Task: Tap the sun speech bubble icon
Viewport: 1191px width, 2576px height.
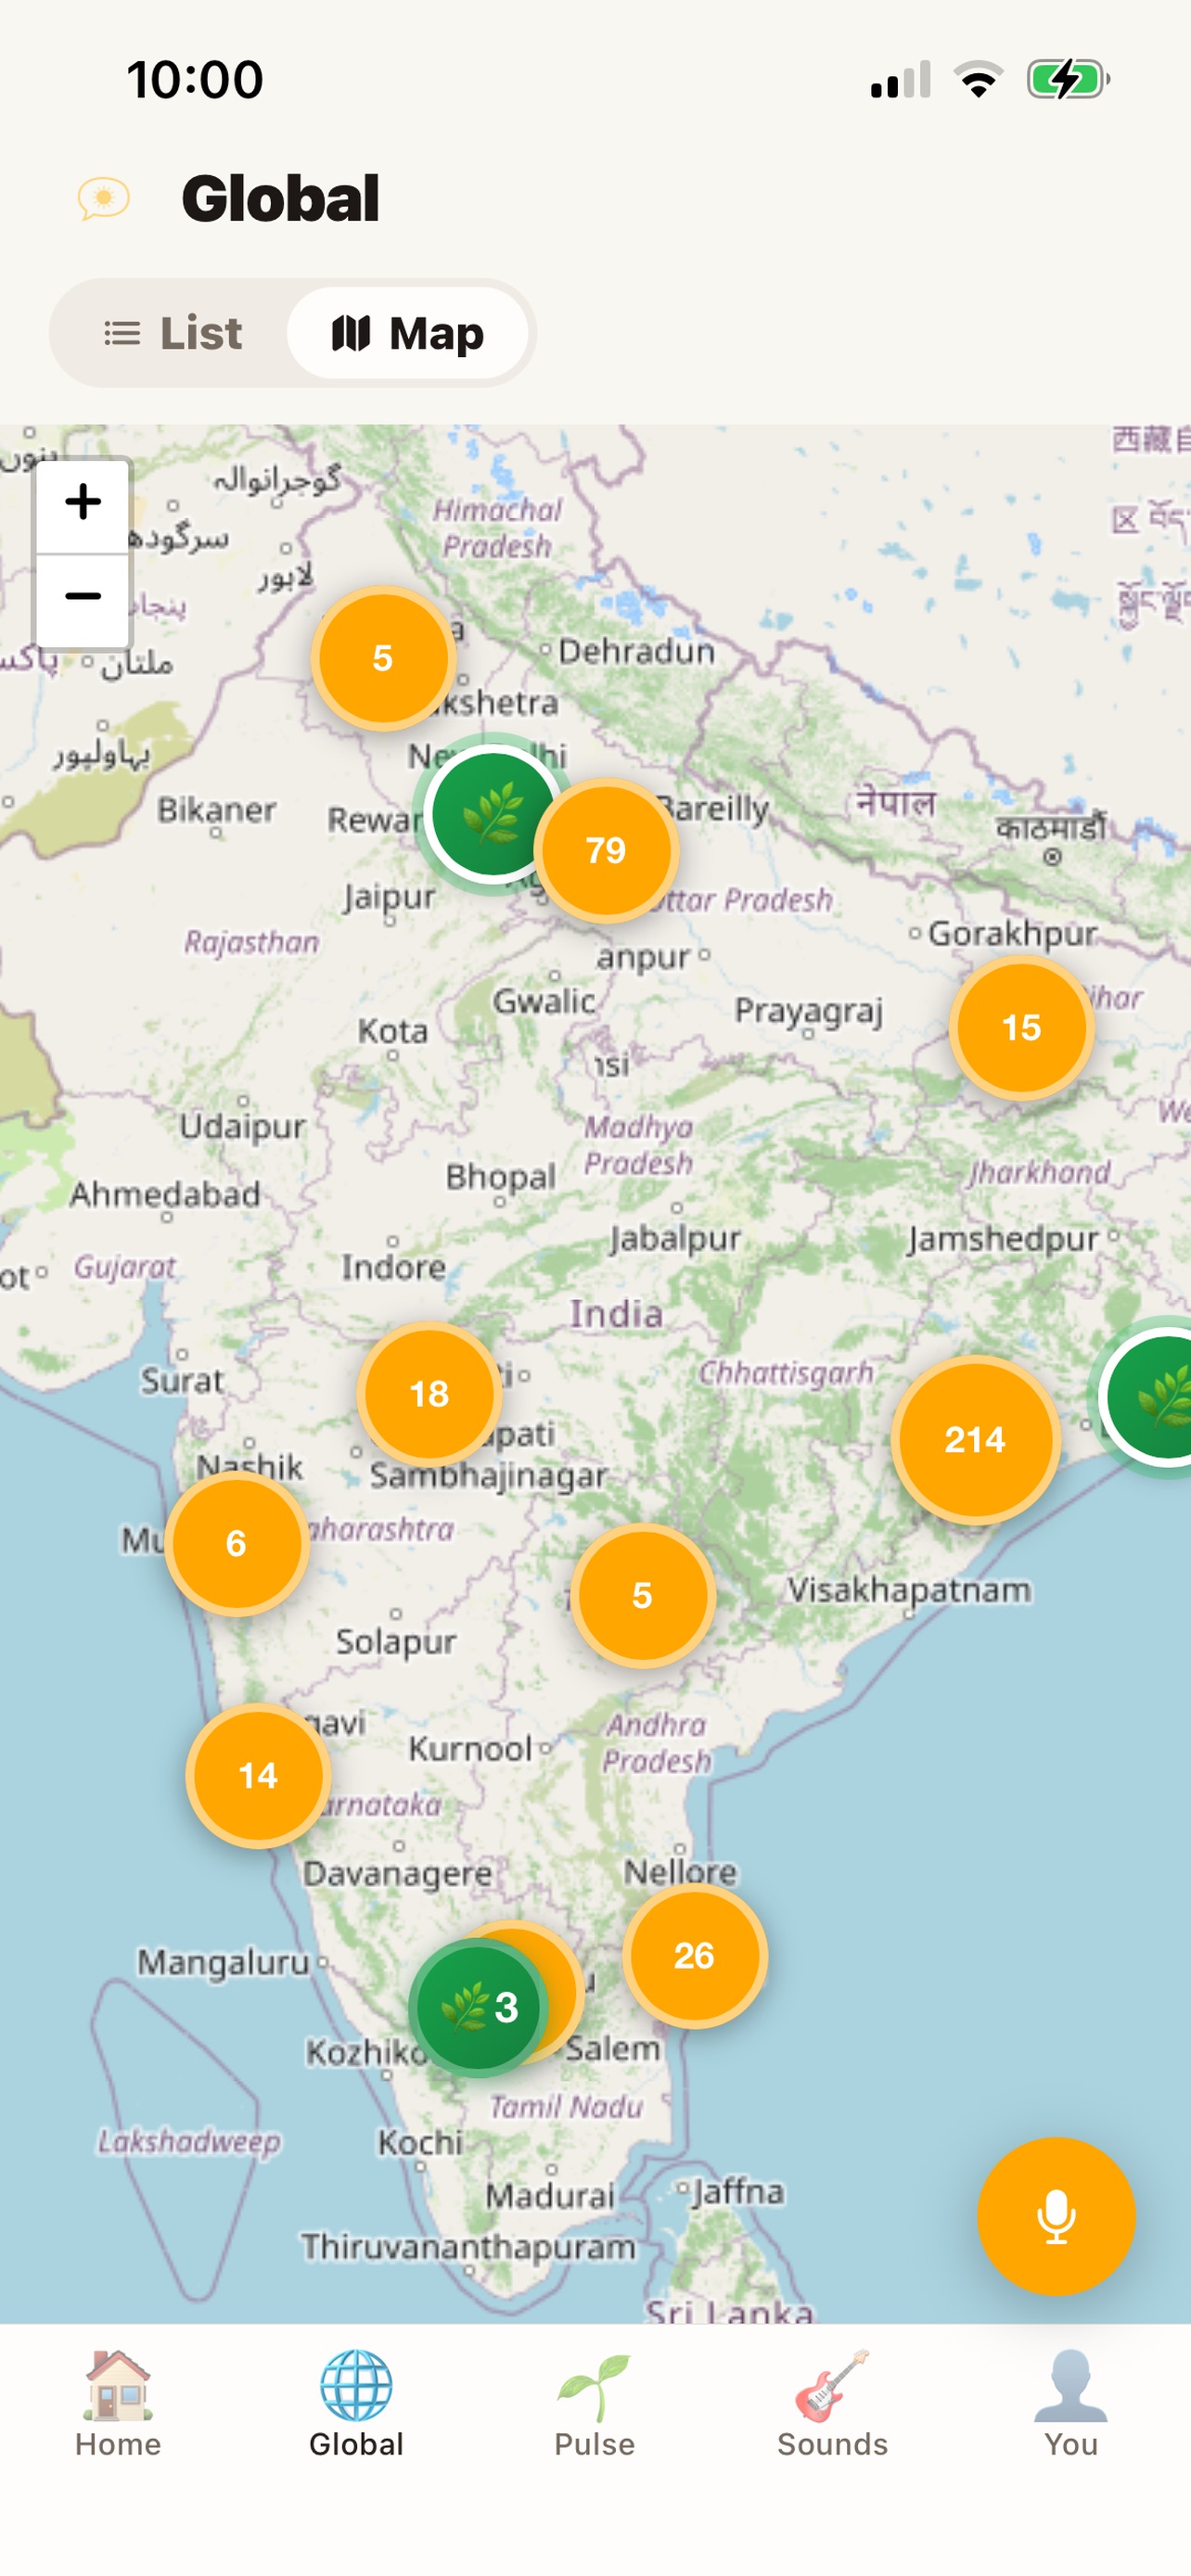Action: [x=104, y=198]
